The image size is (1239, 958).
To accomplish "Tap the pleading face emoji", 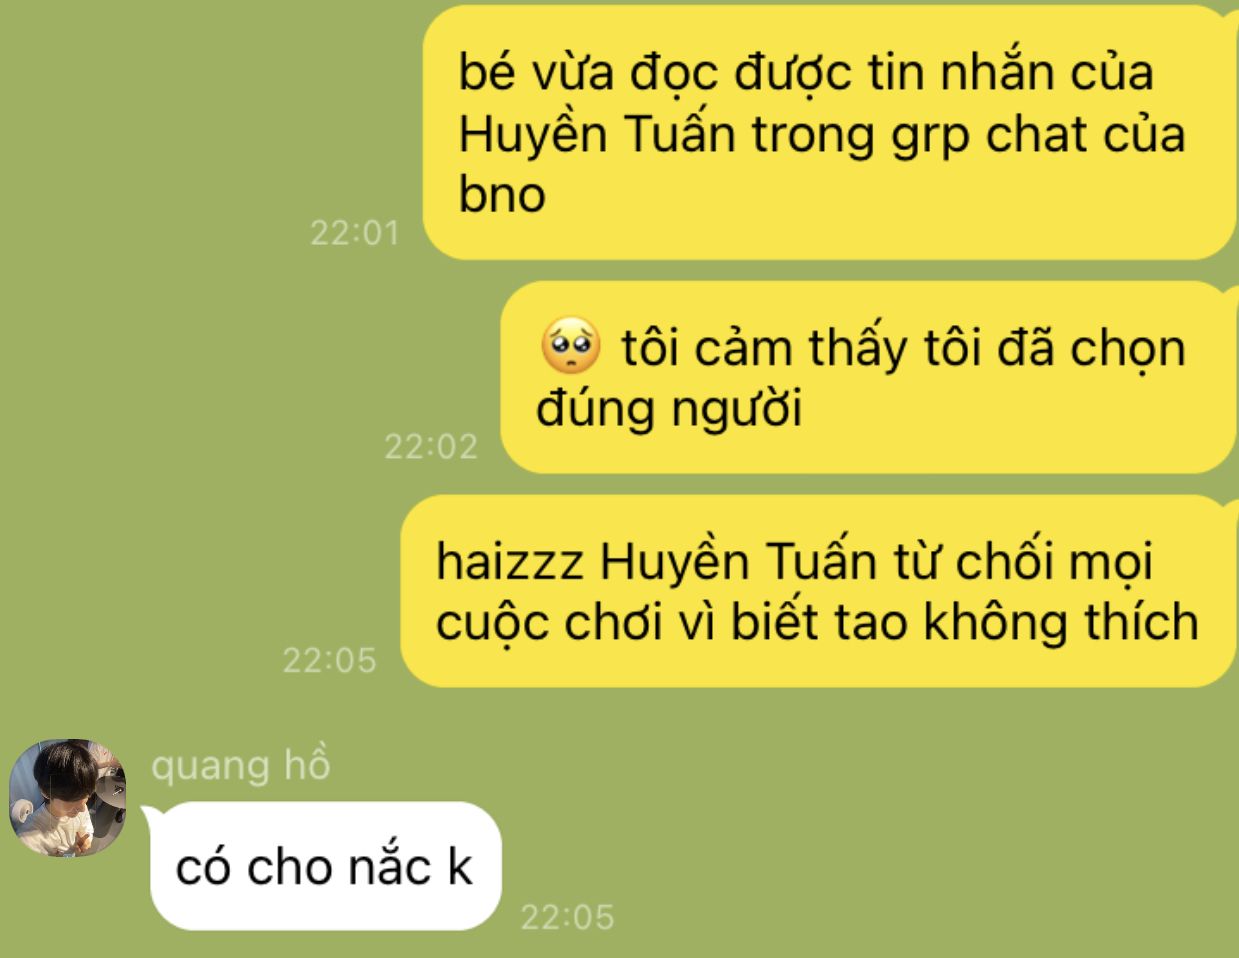I will [x=570, y=346].
